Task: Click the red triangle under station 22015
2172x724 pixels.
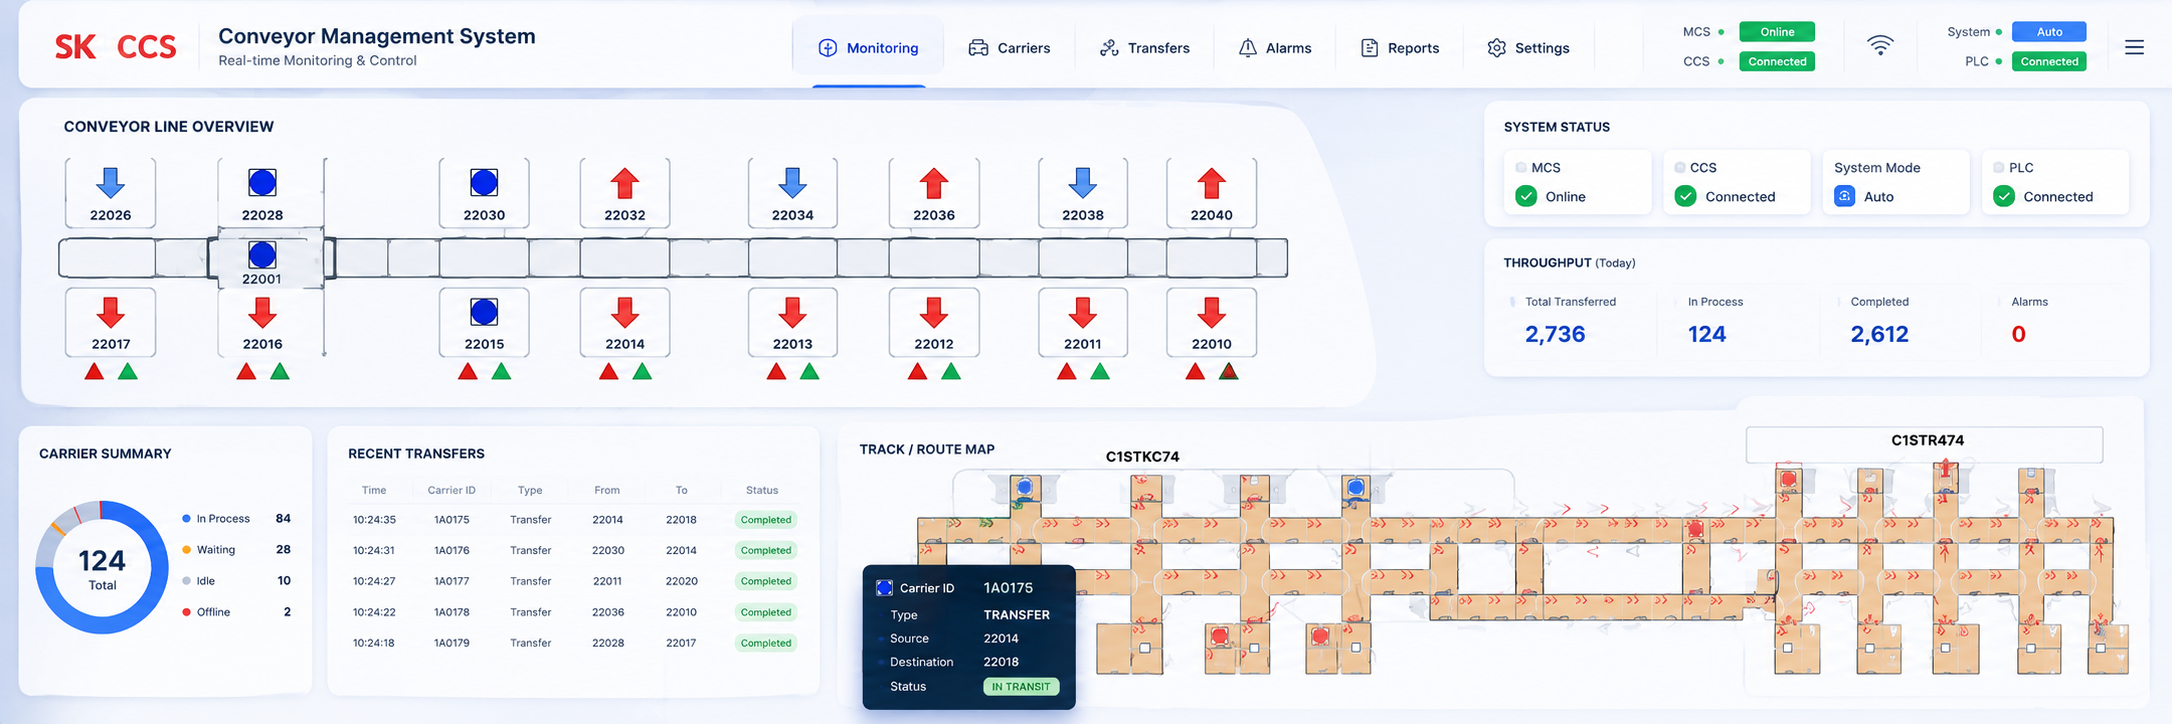Action: point(467,372)
